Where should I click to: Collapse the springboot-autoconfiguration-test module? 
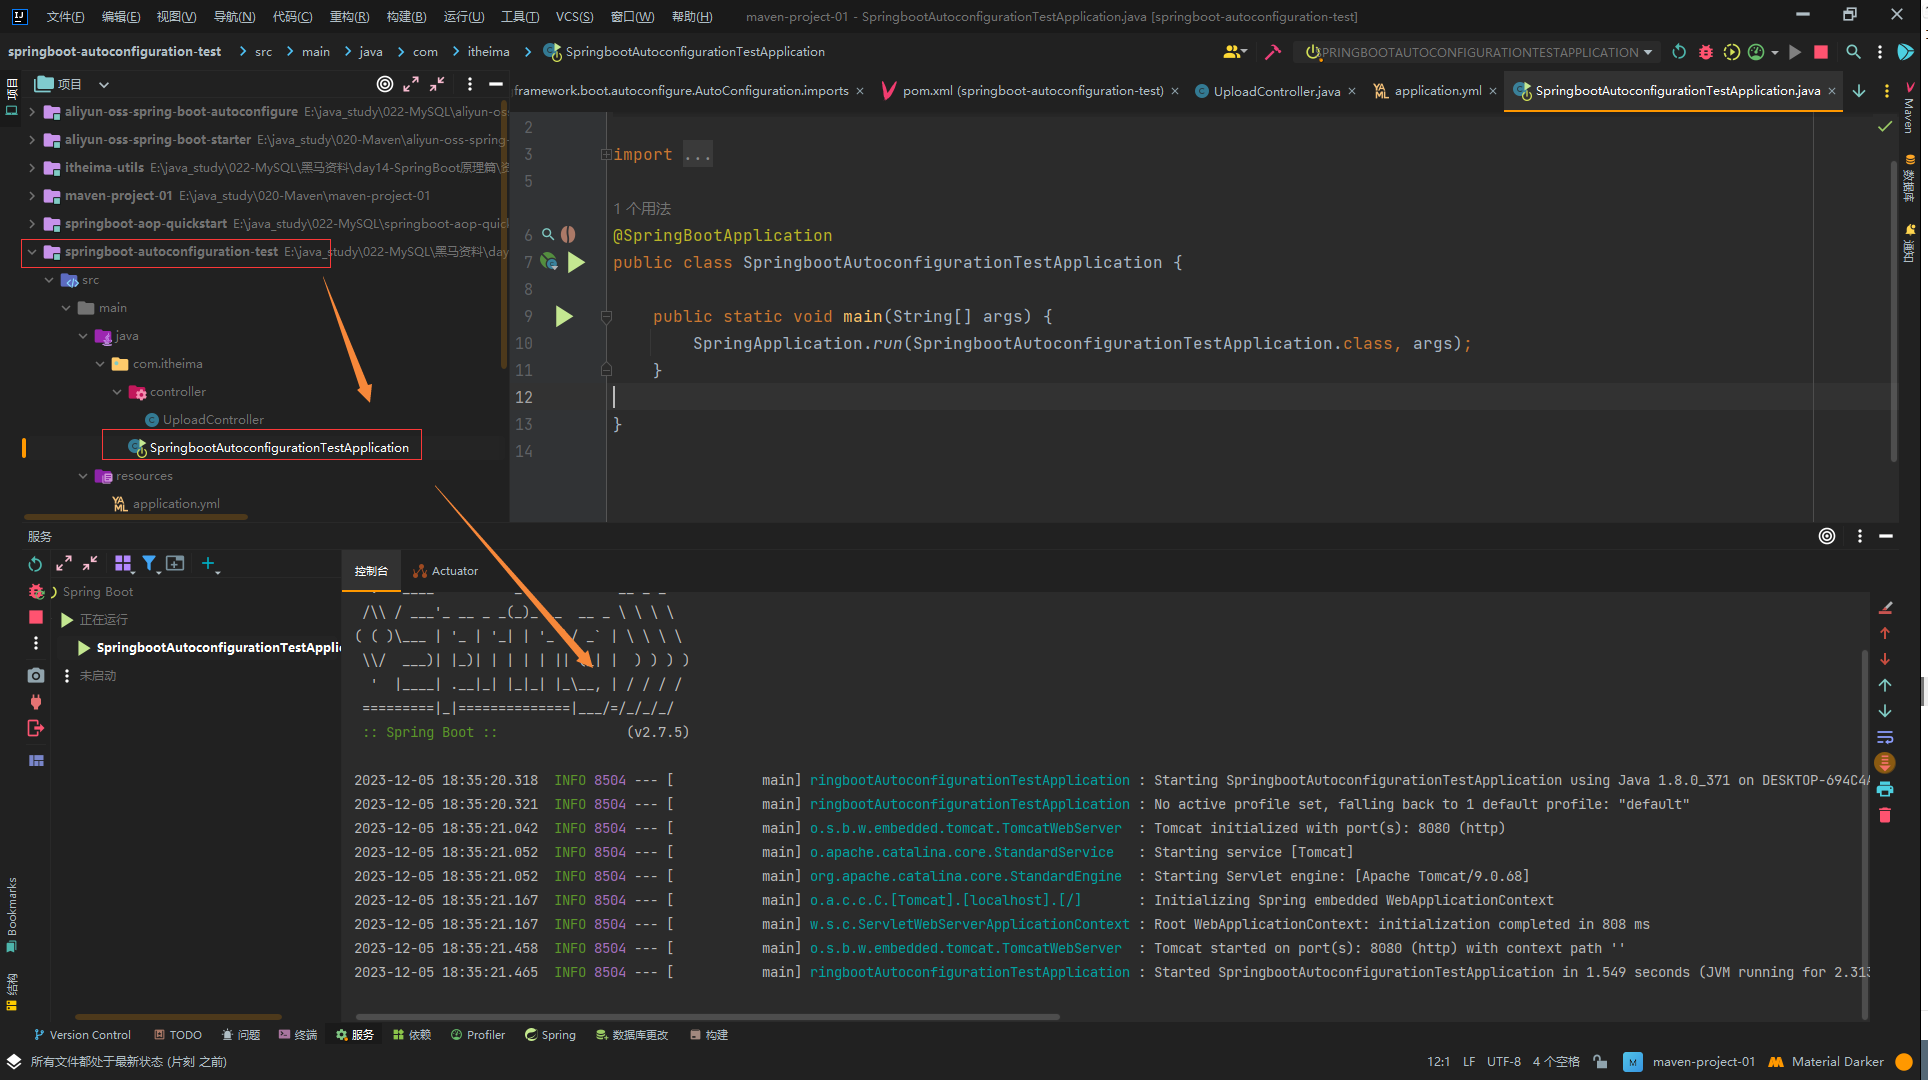tap(32, 252)
